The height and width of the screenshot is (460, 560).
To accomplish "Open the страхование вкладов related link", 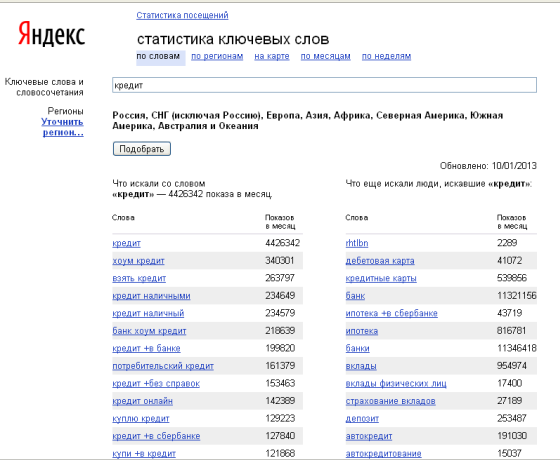I will tap(390, 401).
